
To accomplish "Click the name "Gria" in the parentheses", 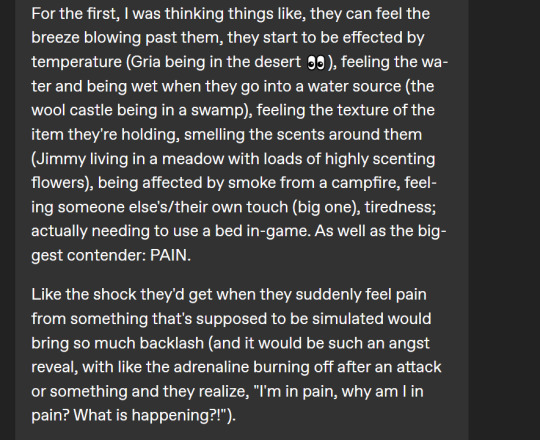I will click(146, 62).
